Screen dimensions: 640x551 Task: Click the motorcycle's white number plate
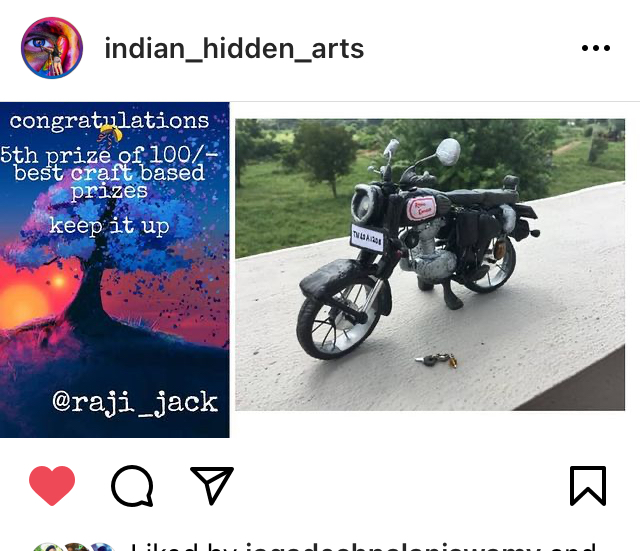click(367, 237)
